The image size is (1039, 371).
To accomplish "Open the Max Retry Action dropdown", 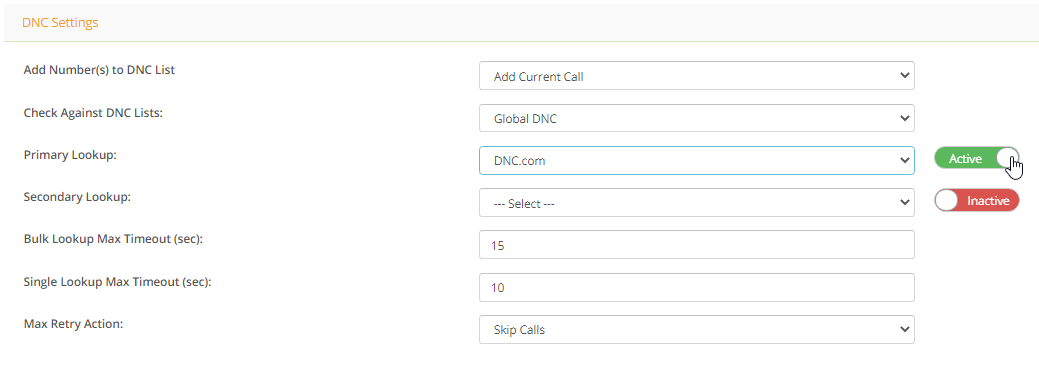I will click(x=696, y=329).
